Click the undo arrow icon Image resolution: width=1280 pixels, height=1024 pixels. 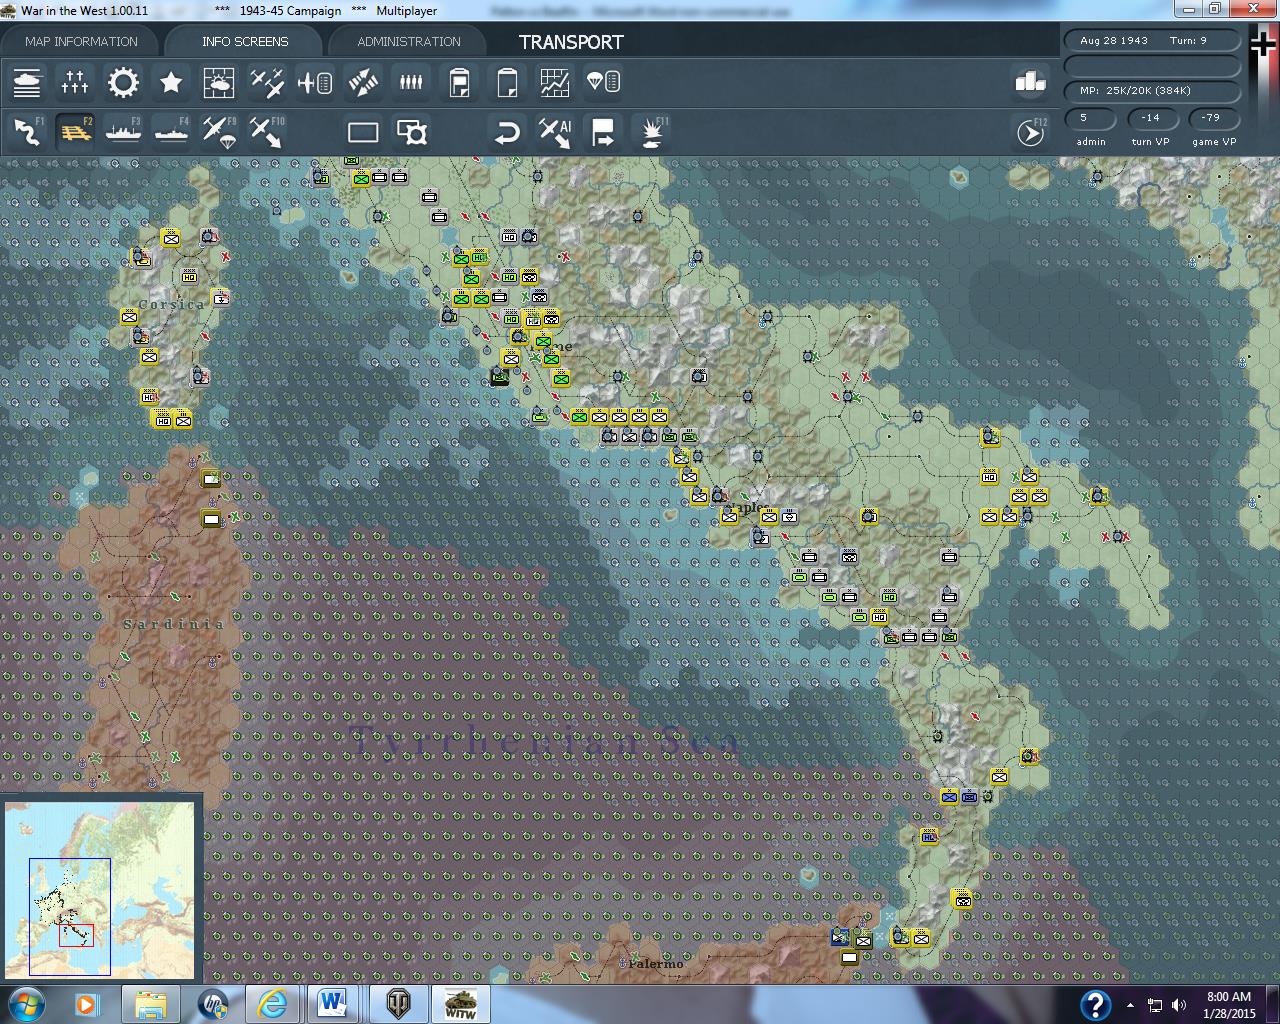click(508, 132)
